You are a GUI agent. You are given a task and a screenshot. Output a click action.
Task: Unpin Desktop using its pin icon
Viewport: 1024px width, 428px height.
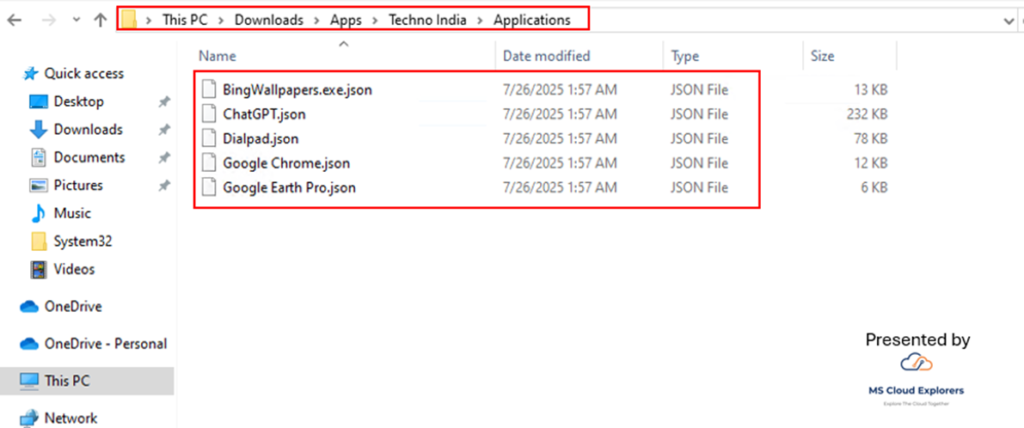click(x=164, y=102)
